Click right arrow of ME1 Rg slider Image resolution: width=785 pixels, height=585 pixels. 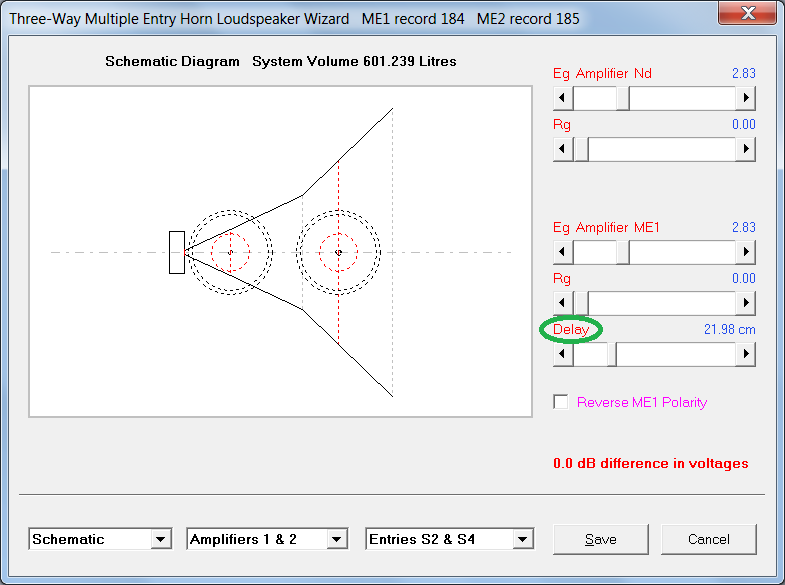745,303
